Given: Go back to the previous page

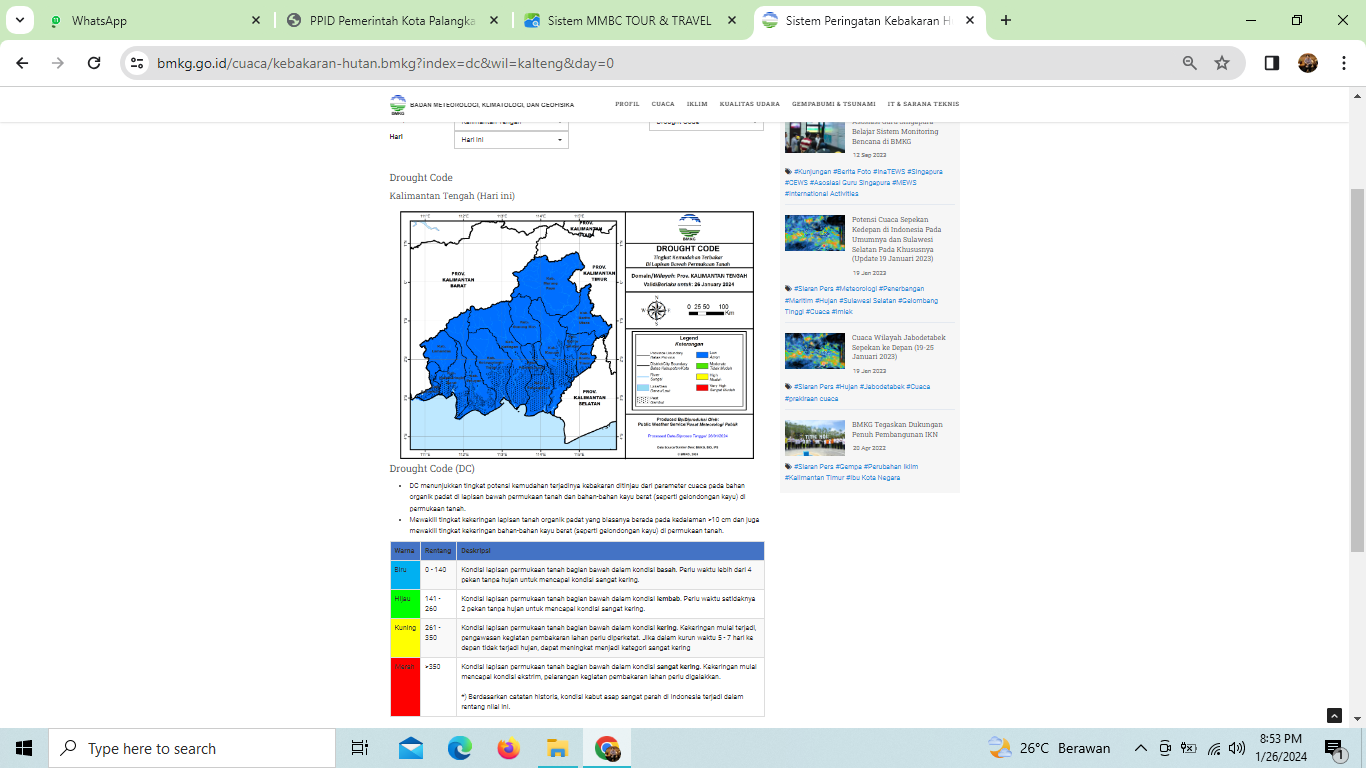Looking at the screenshot, I should [x=22, y=63].
